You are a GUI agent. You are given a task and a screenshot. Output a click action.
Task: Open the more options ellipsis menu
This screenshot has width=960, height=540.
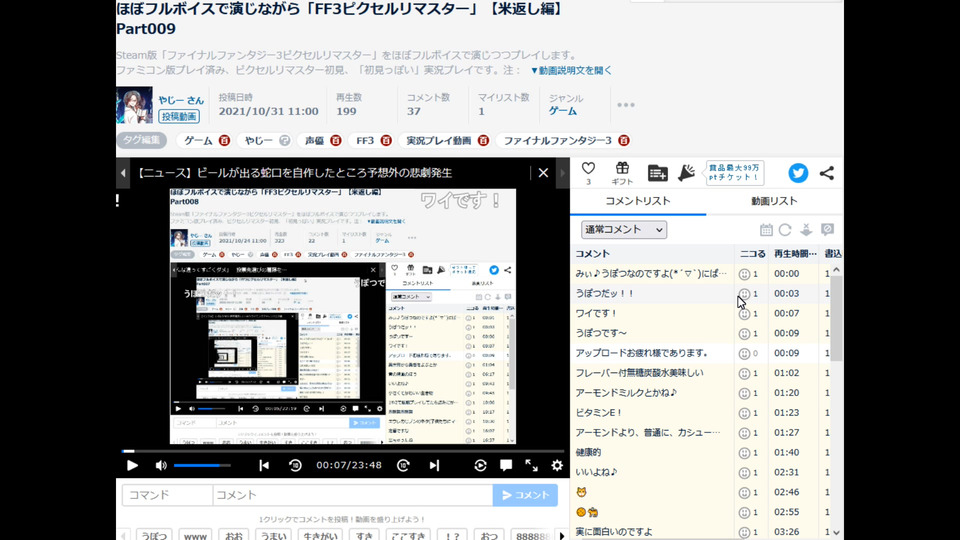point(626,105)
